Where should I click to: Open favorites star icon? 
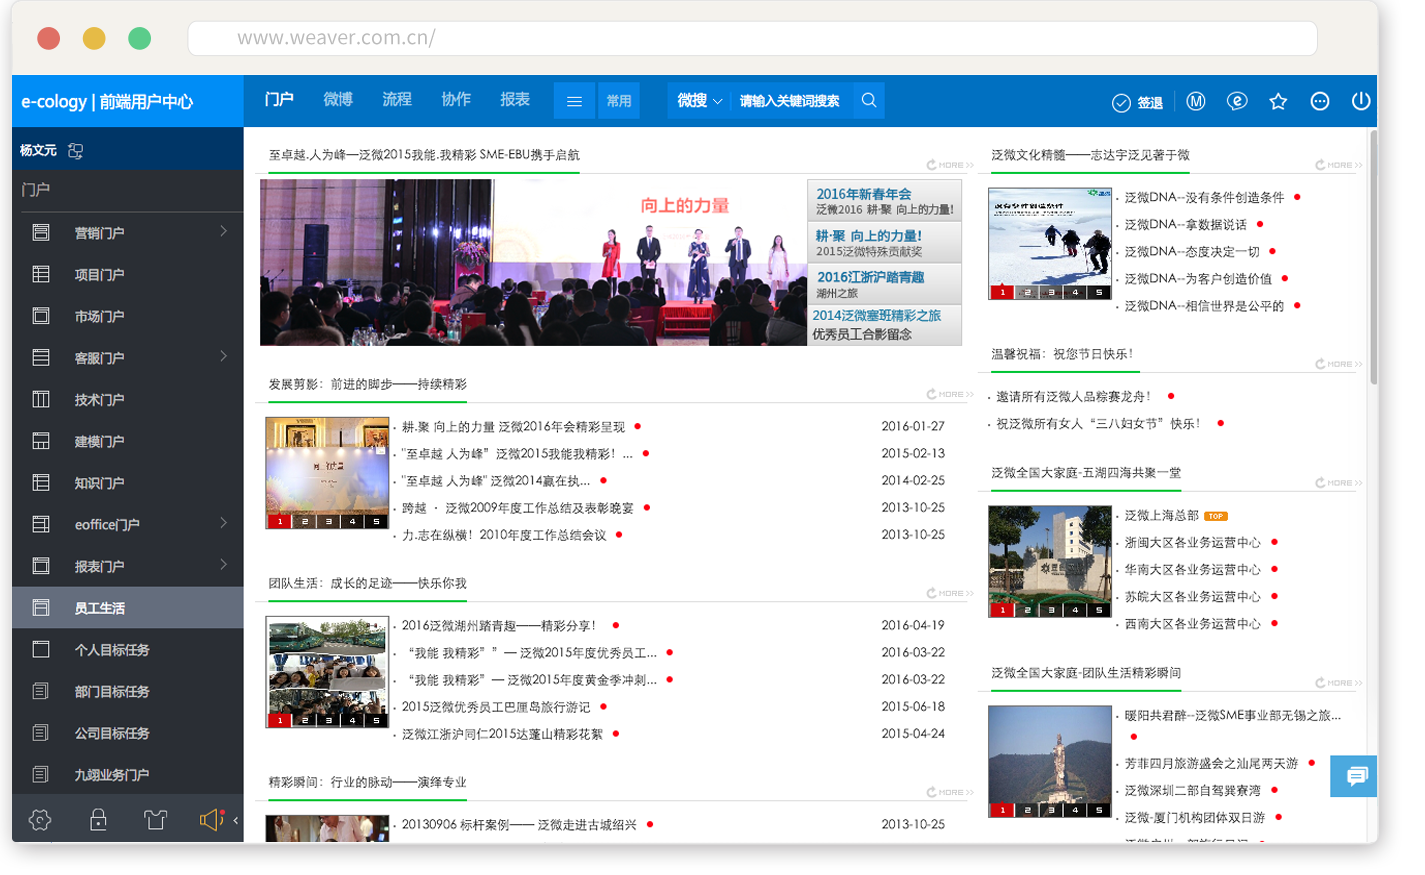(1278, 102)
